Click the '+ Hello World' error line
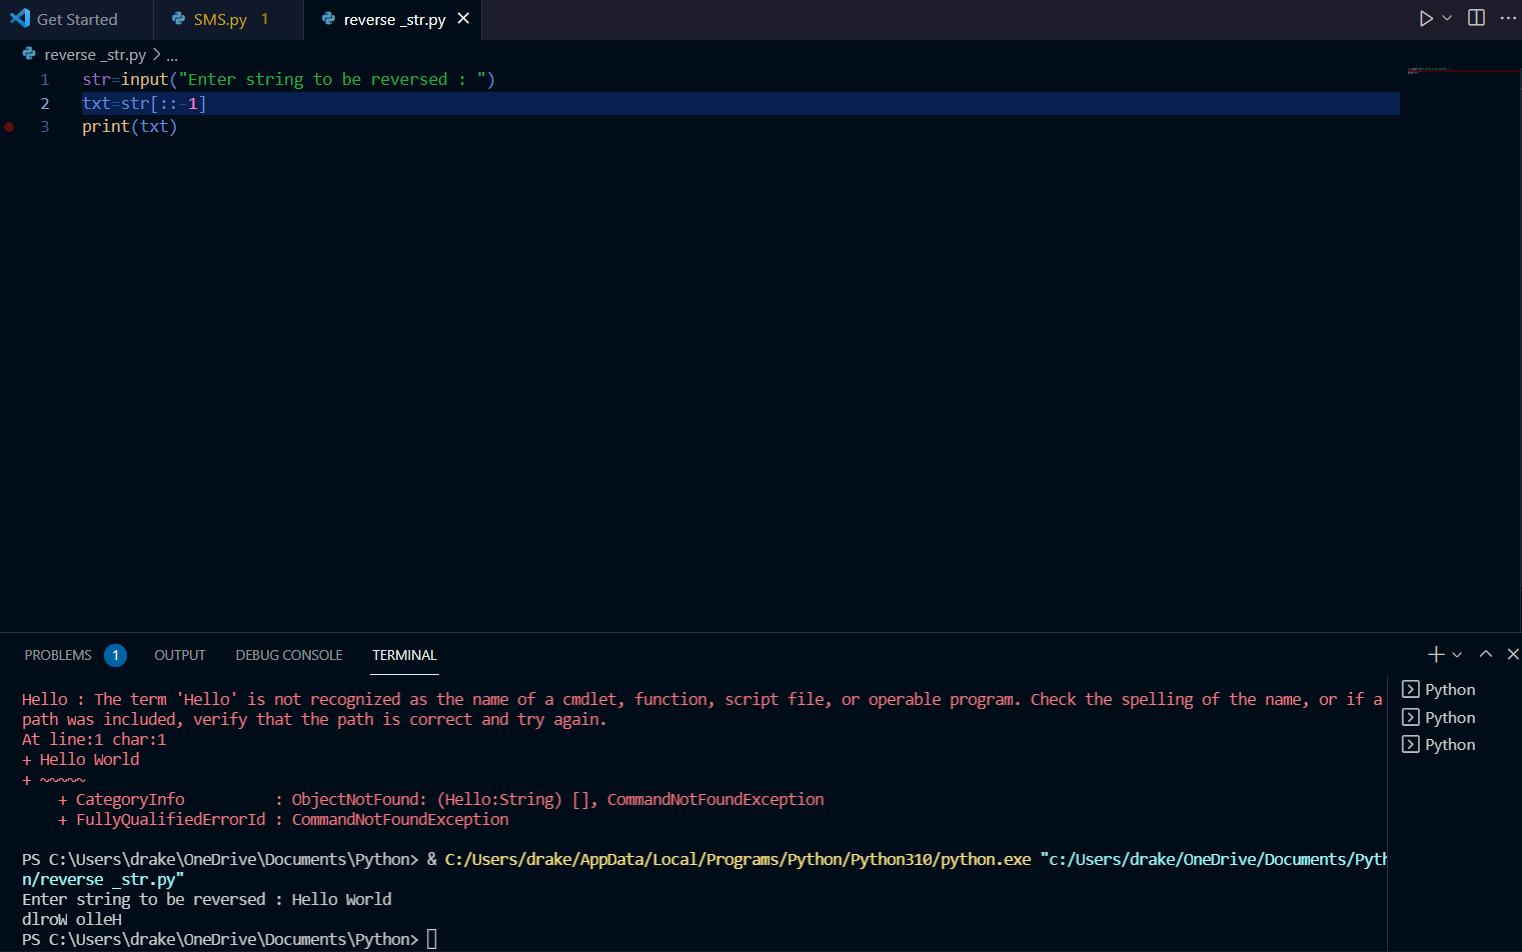Viewport: 1522px width, 952px height. (x=81, y=759)
